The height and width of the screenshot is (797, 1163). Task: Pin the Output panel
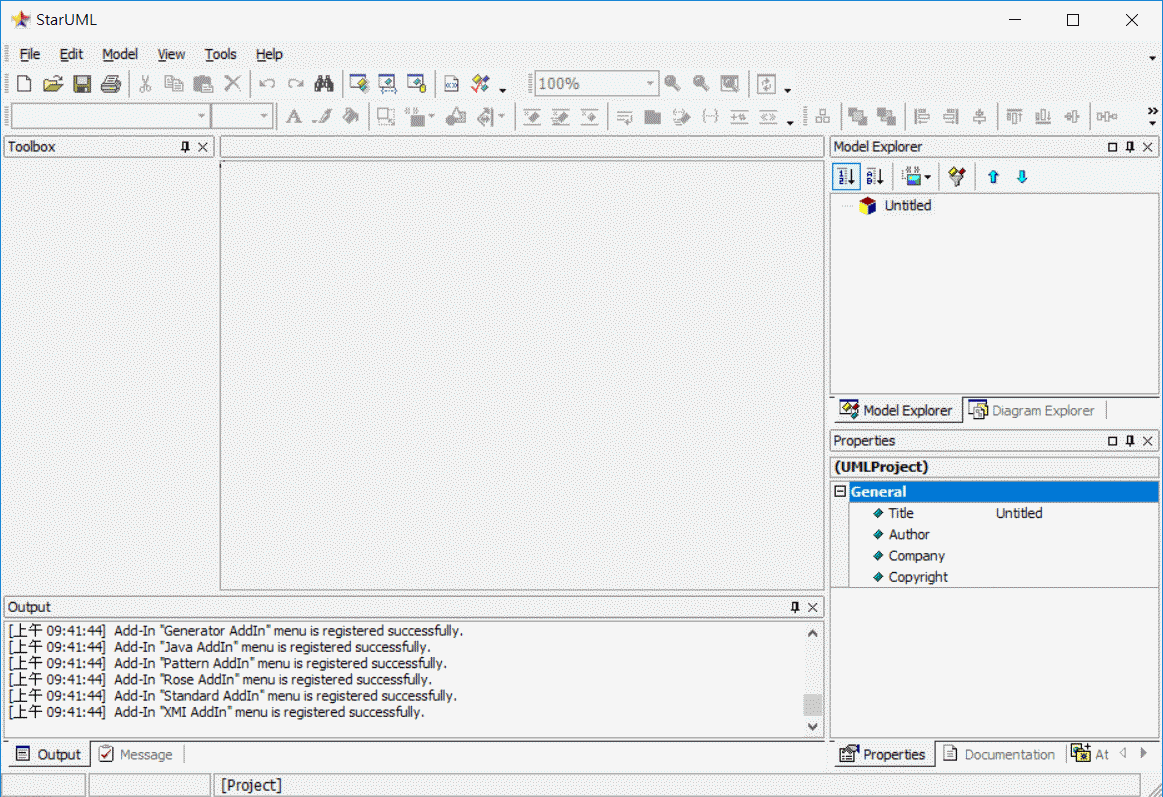[x=794, y=607]
